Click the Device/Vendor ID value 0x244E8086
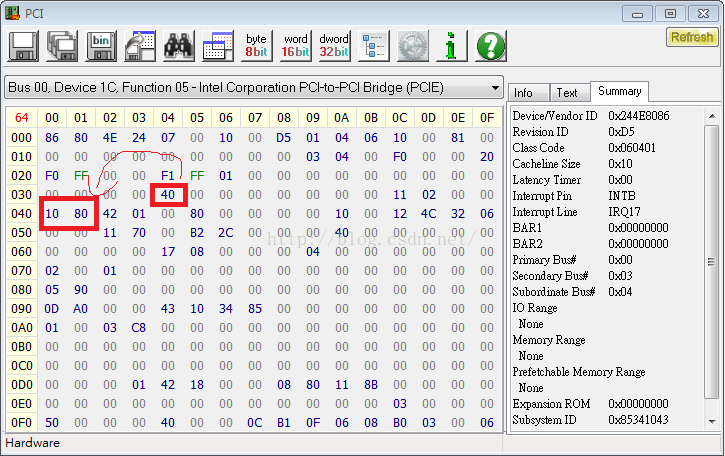Image resolution: width=725 pixels, height=456 pixels. 639,116
